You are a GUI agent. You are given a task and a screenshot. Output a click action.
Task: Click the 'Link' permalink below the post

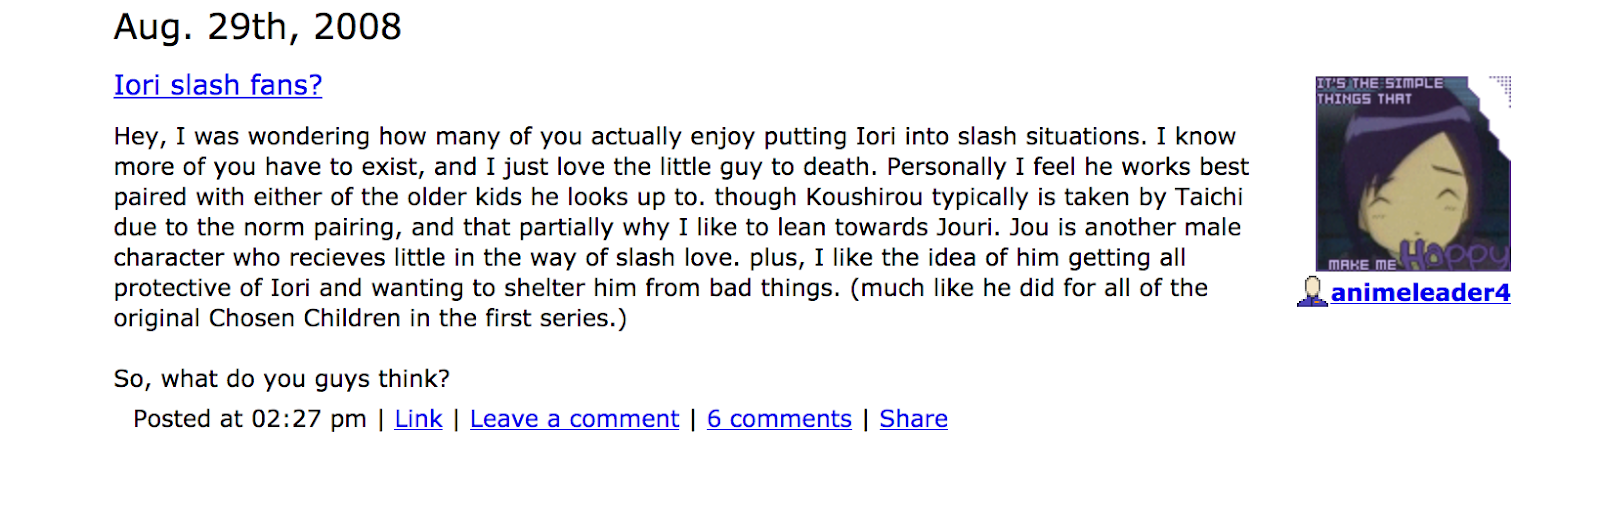[418, 419]
